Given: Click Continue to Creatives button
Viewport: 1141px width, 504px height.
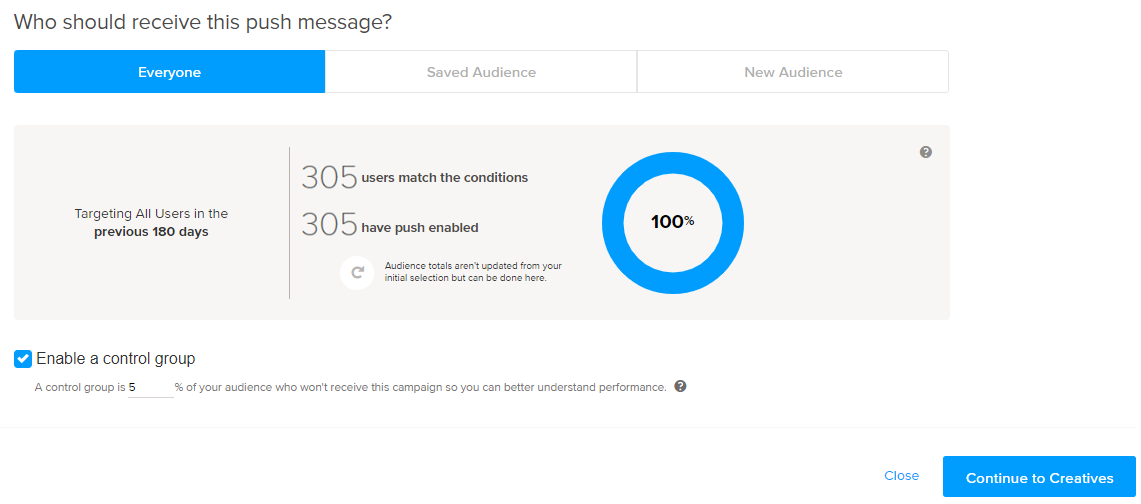Looking at the screenshot, I should tap(1039, 478).
